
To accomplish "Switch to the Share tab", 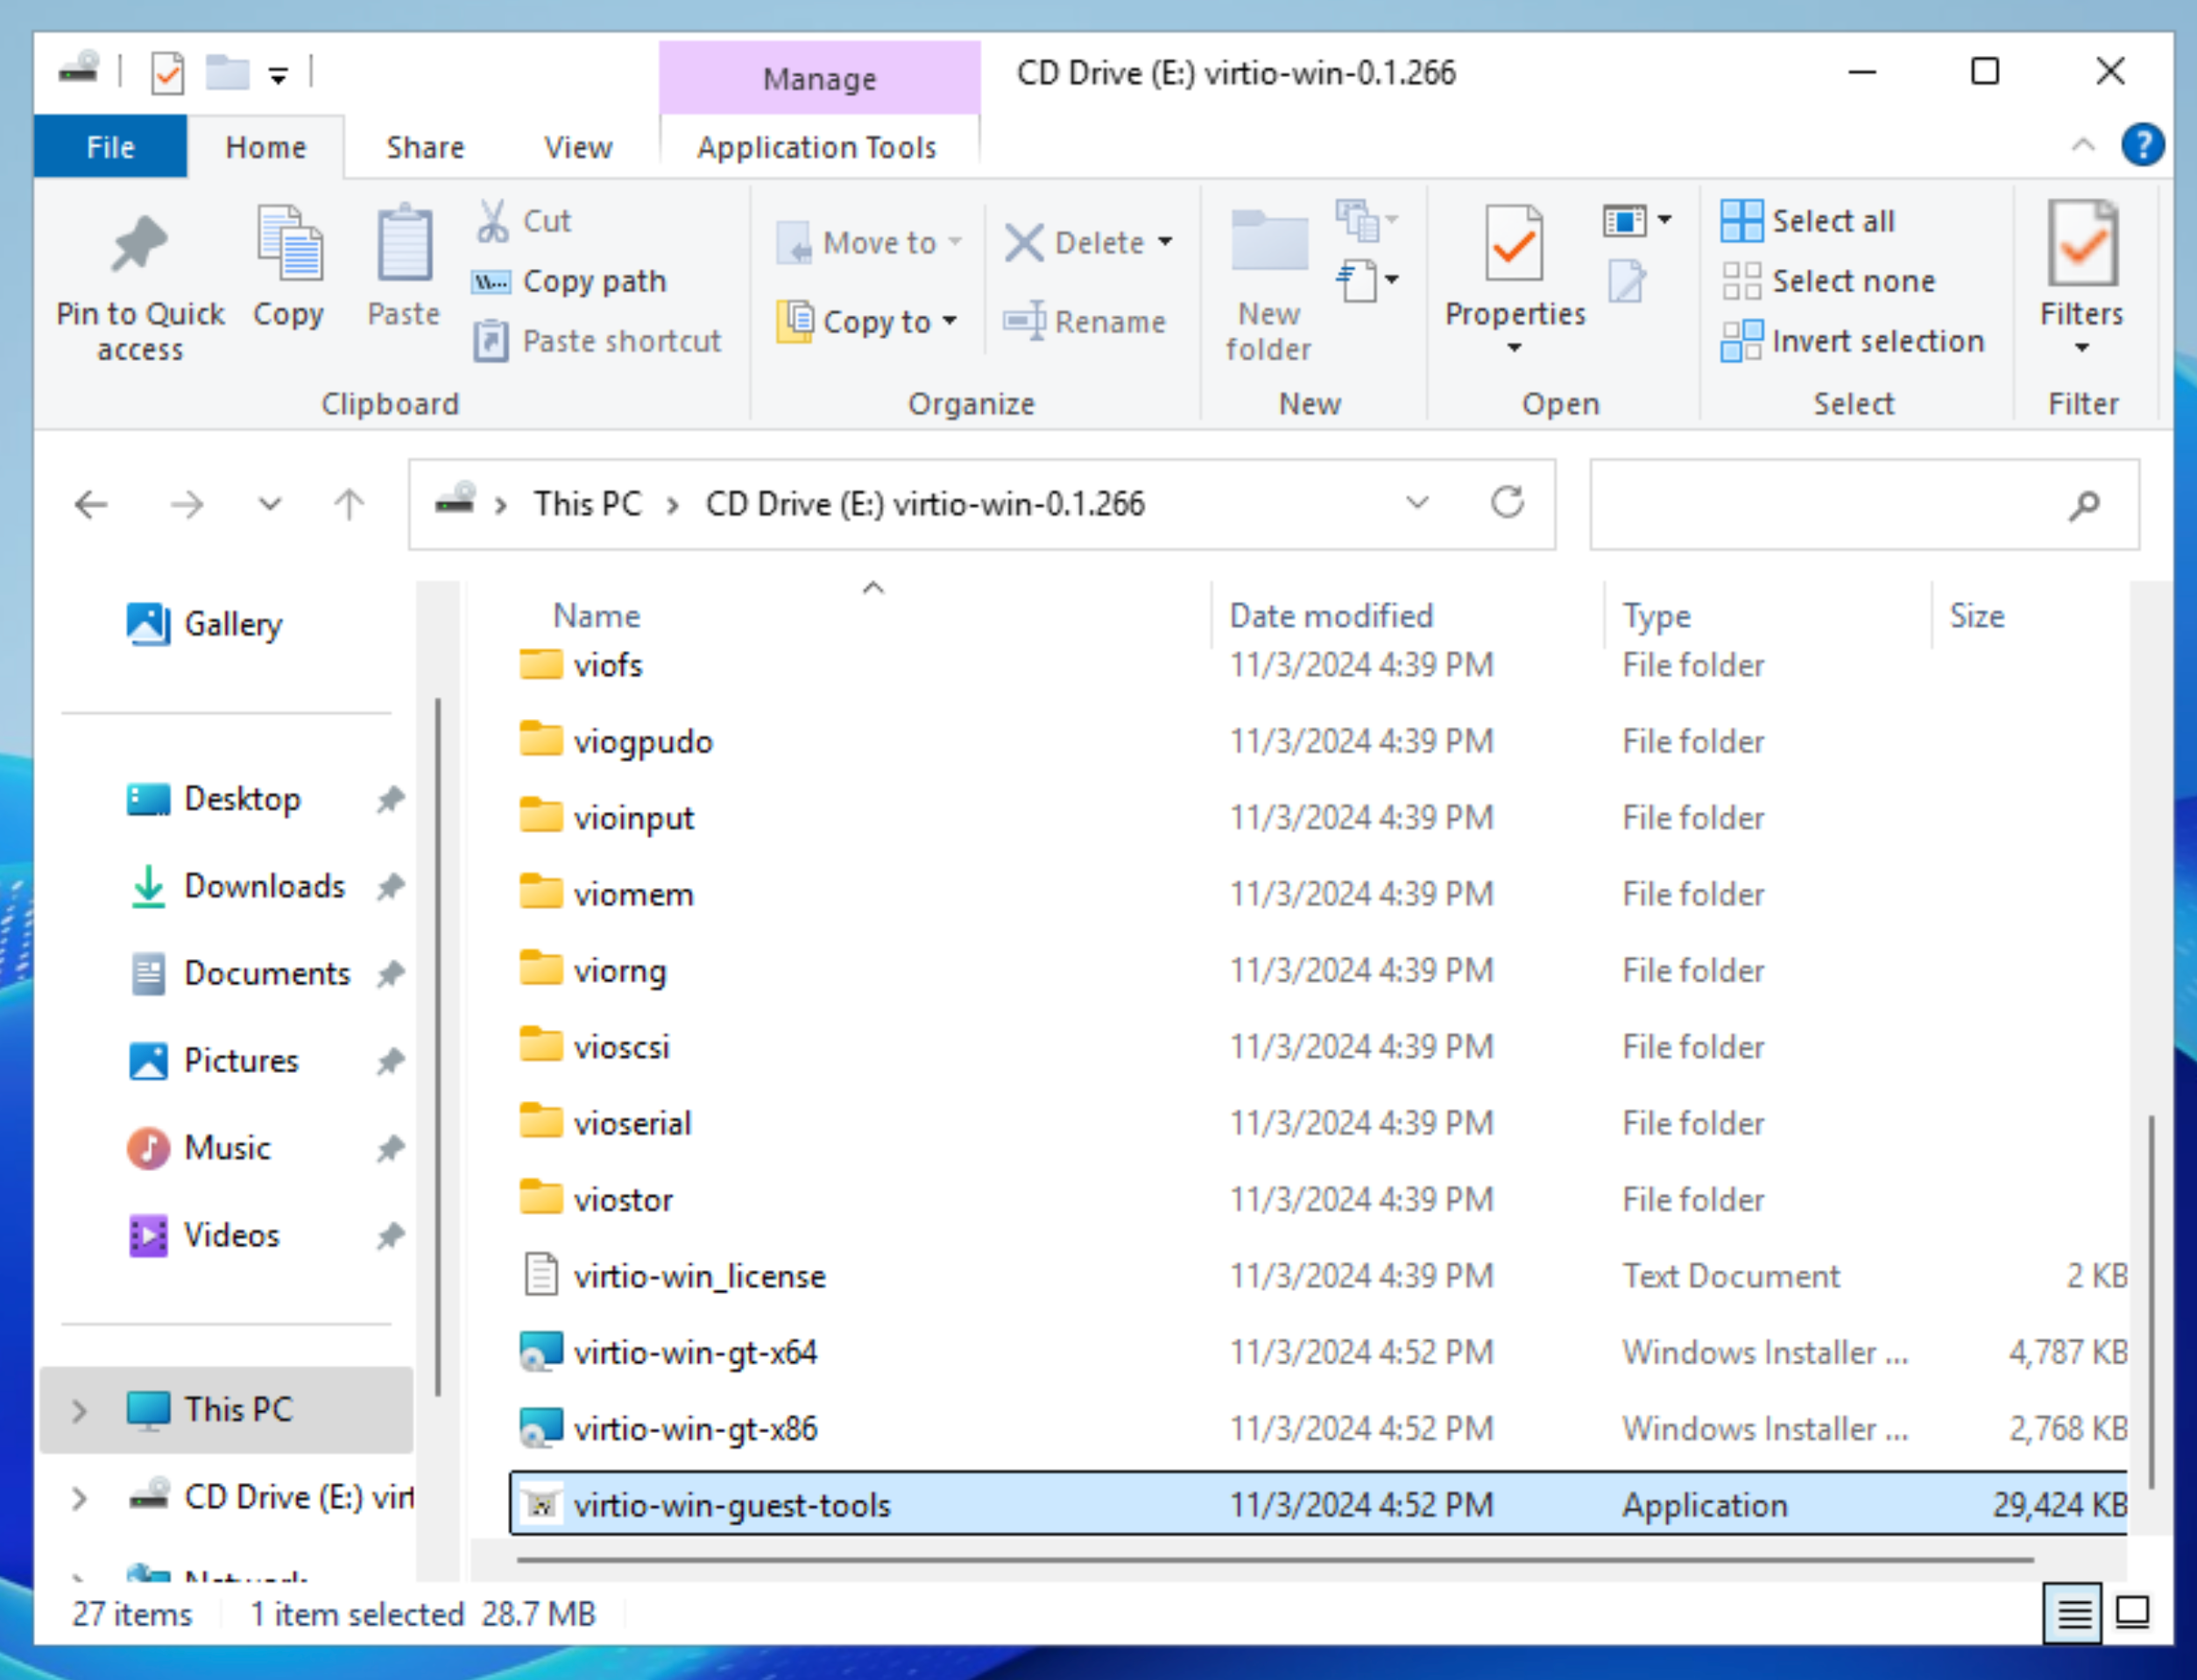I will 425,147.
